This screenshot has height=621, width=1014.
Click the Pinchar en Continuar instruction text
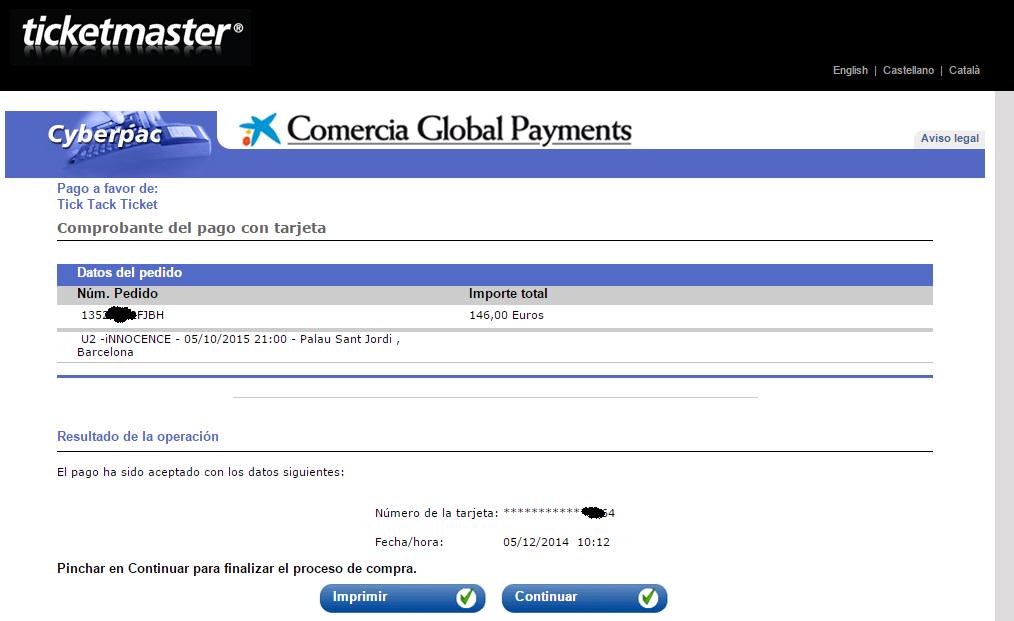pos(237,569)
